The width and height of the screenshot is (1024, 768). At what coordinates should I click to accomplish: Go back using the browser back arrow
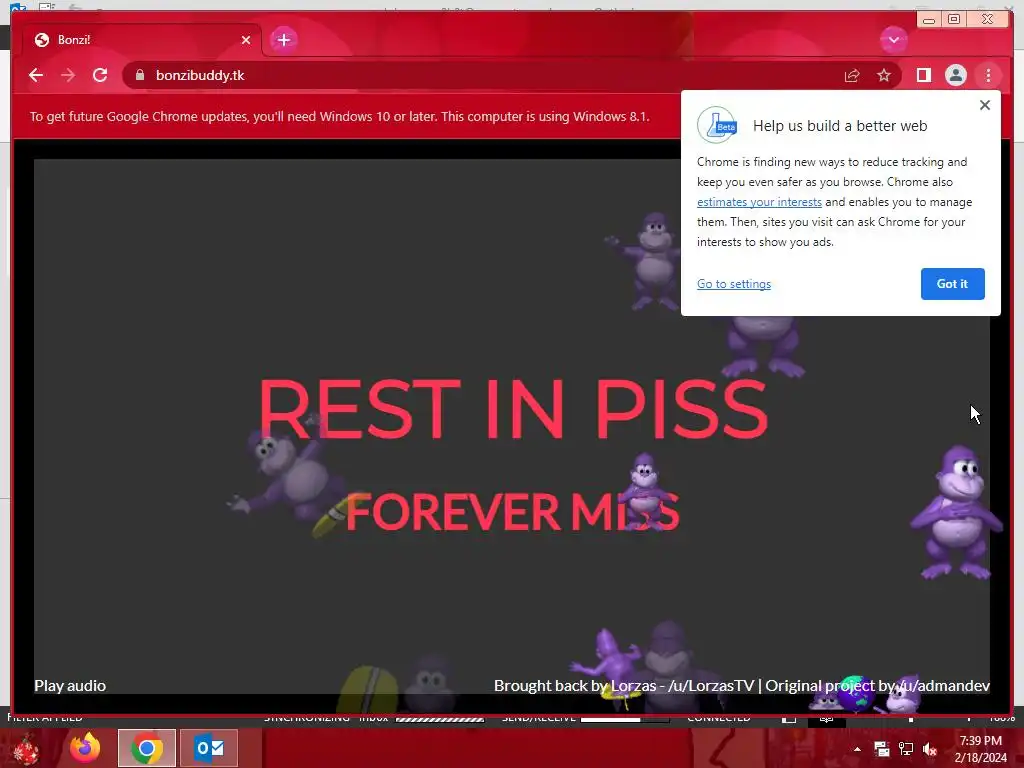coord(36,75)
